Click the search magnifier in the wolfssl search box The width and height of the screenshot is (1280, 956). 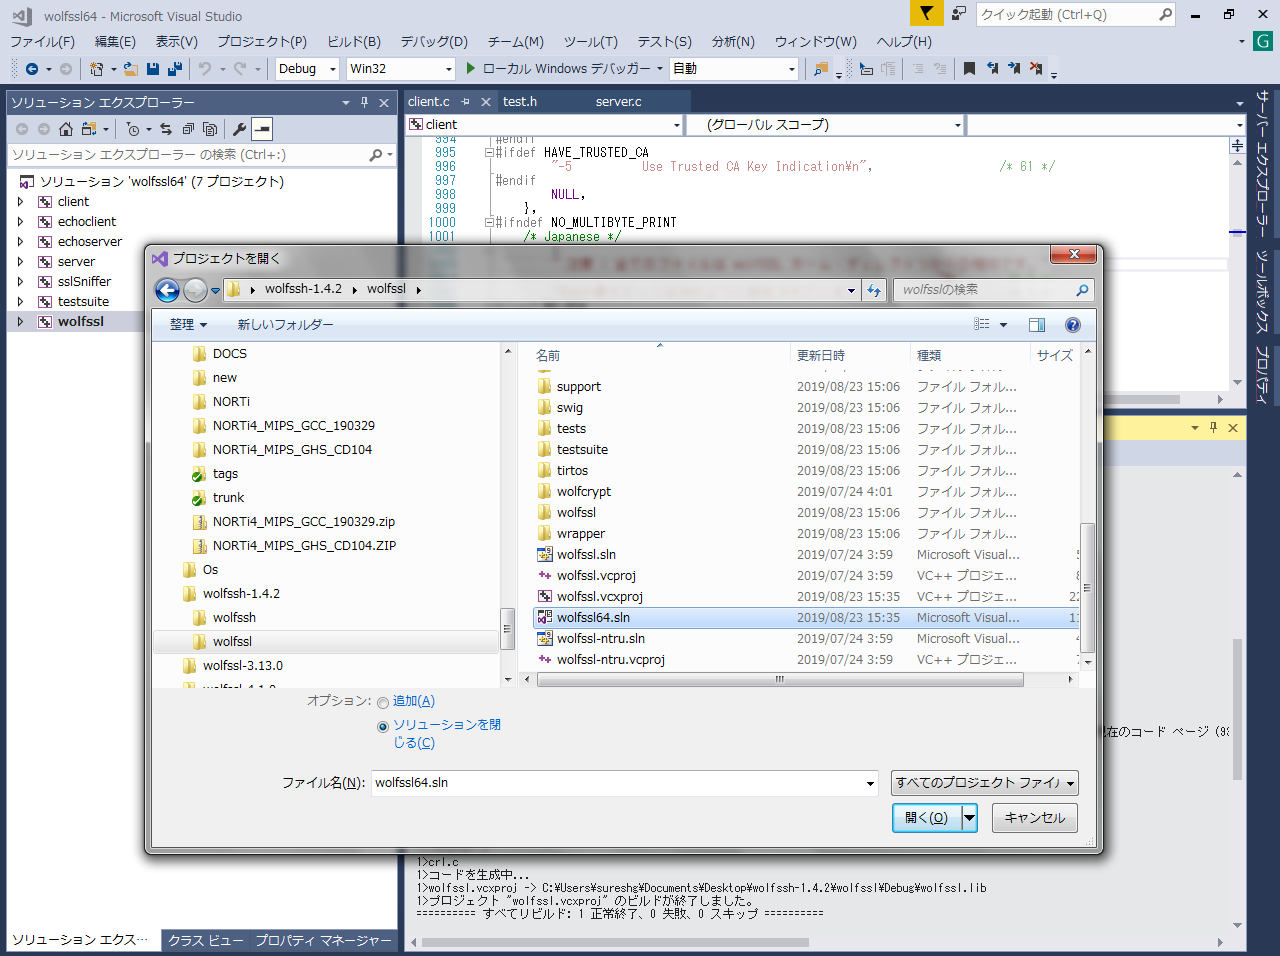1082,290
